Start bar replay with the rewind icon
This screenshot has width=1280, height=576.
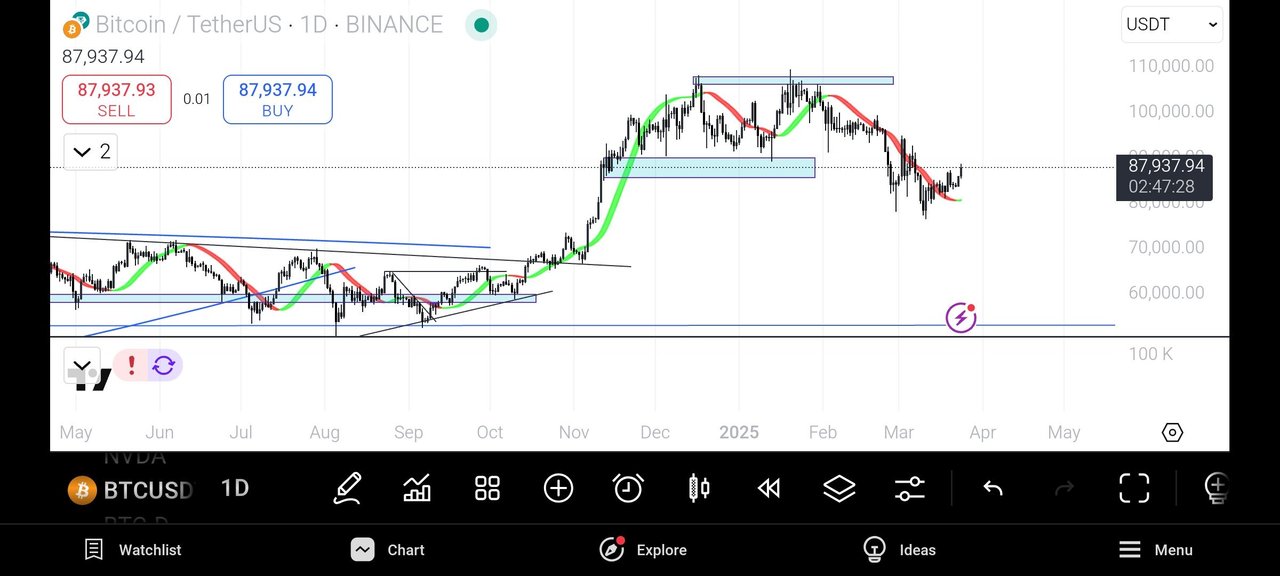[x=769, y=488]
